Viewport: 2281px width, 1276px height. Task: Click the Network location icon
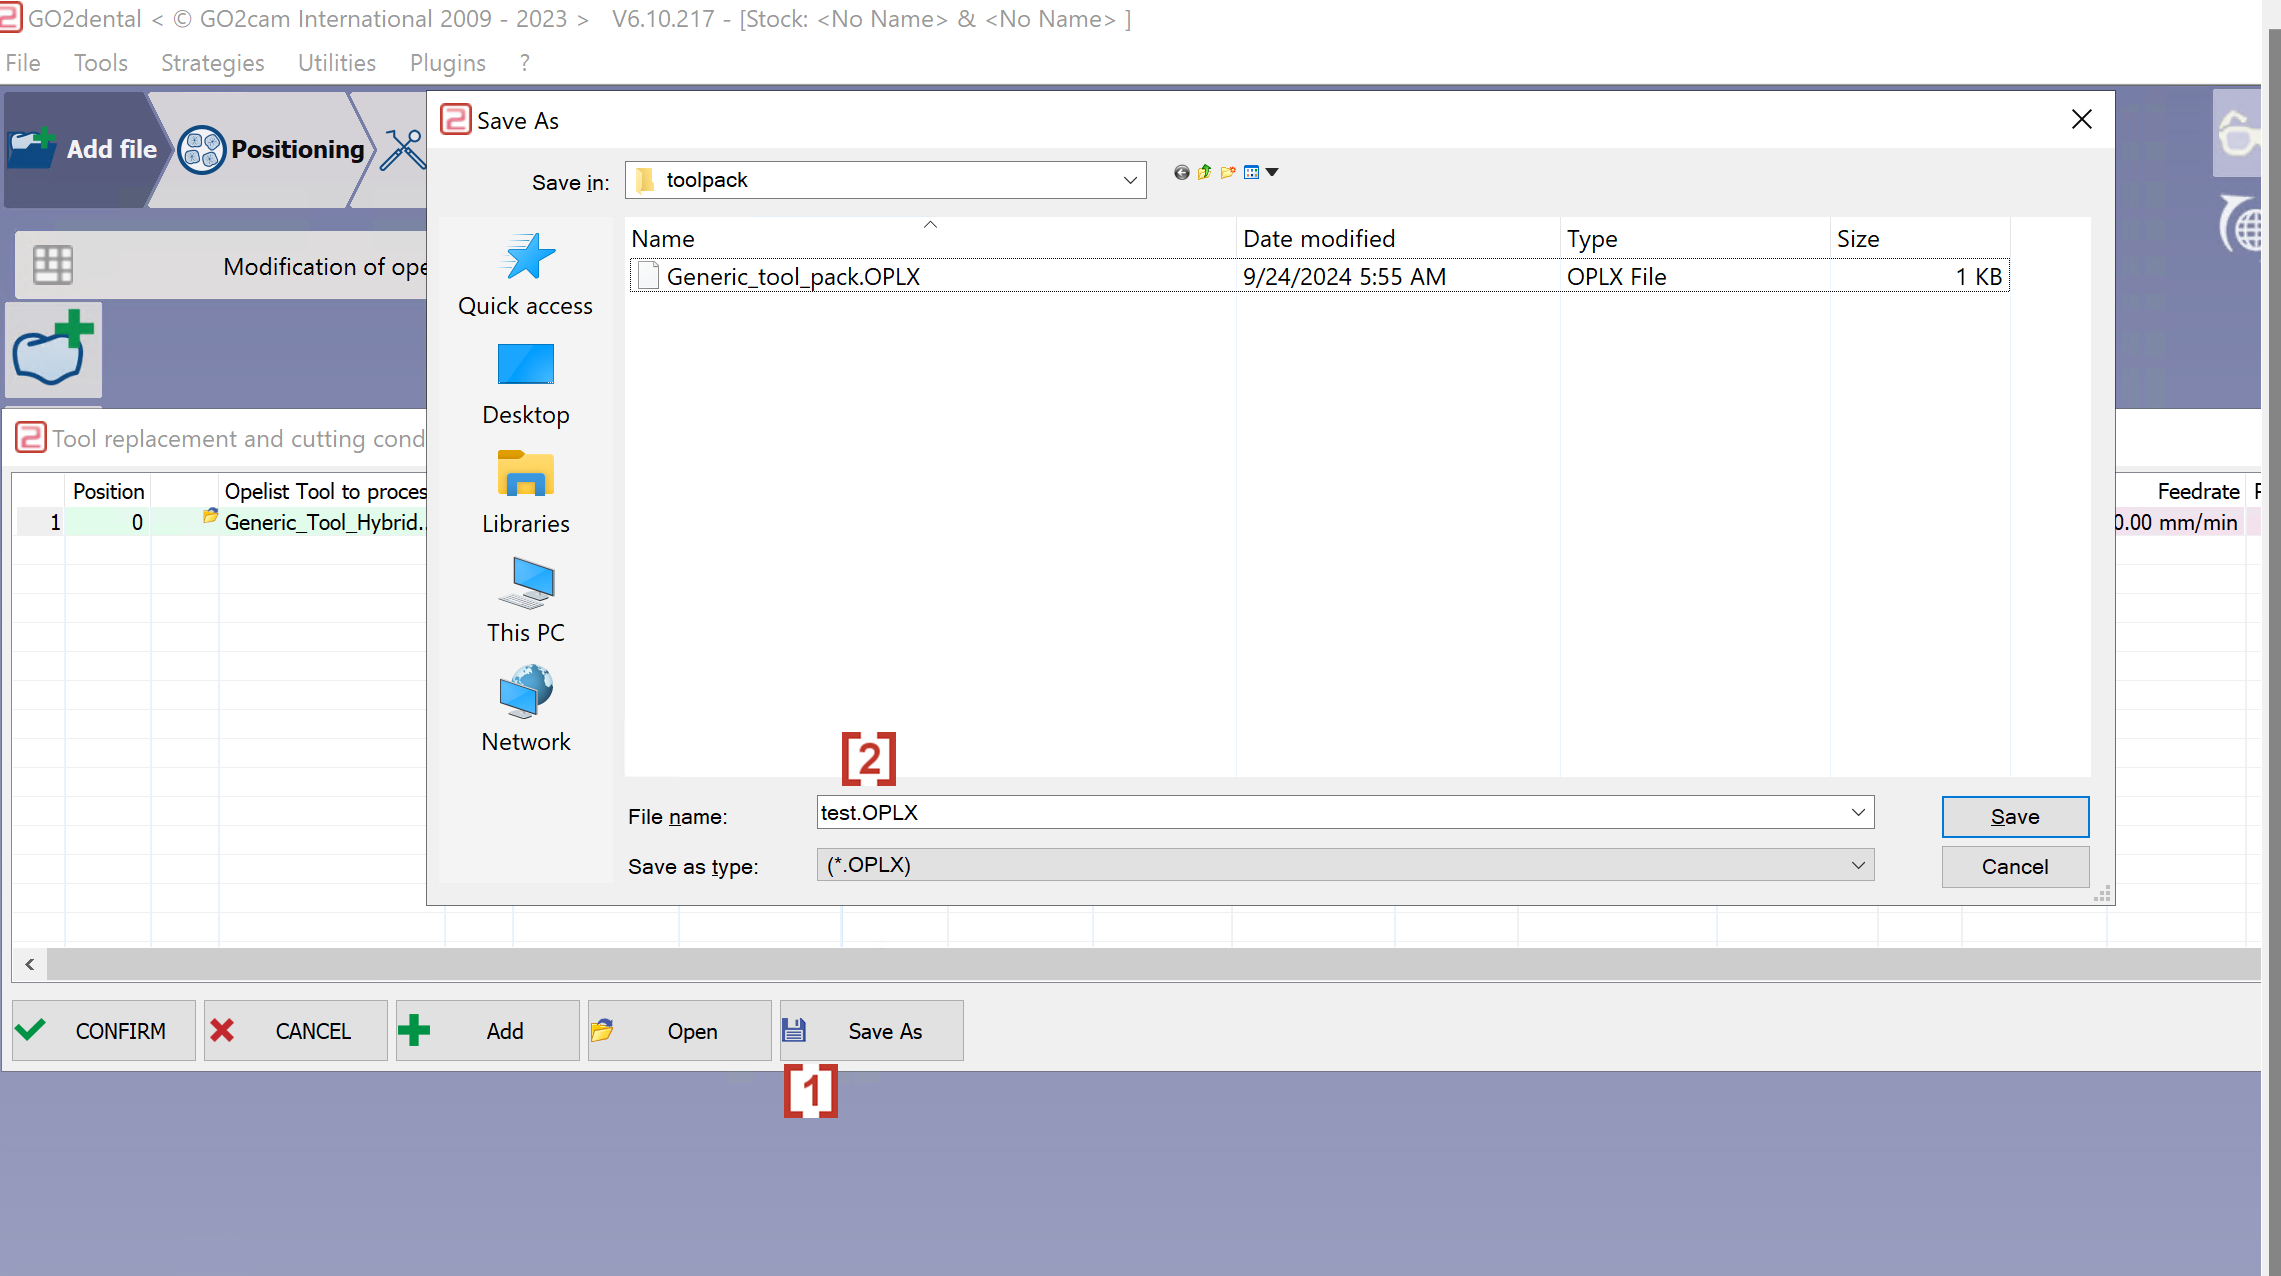coord(525,692)
